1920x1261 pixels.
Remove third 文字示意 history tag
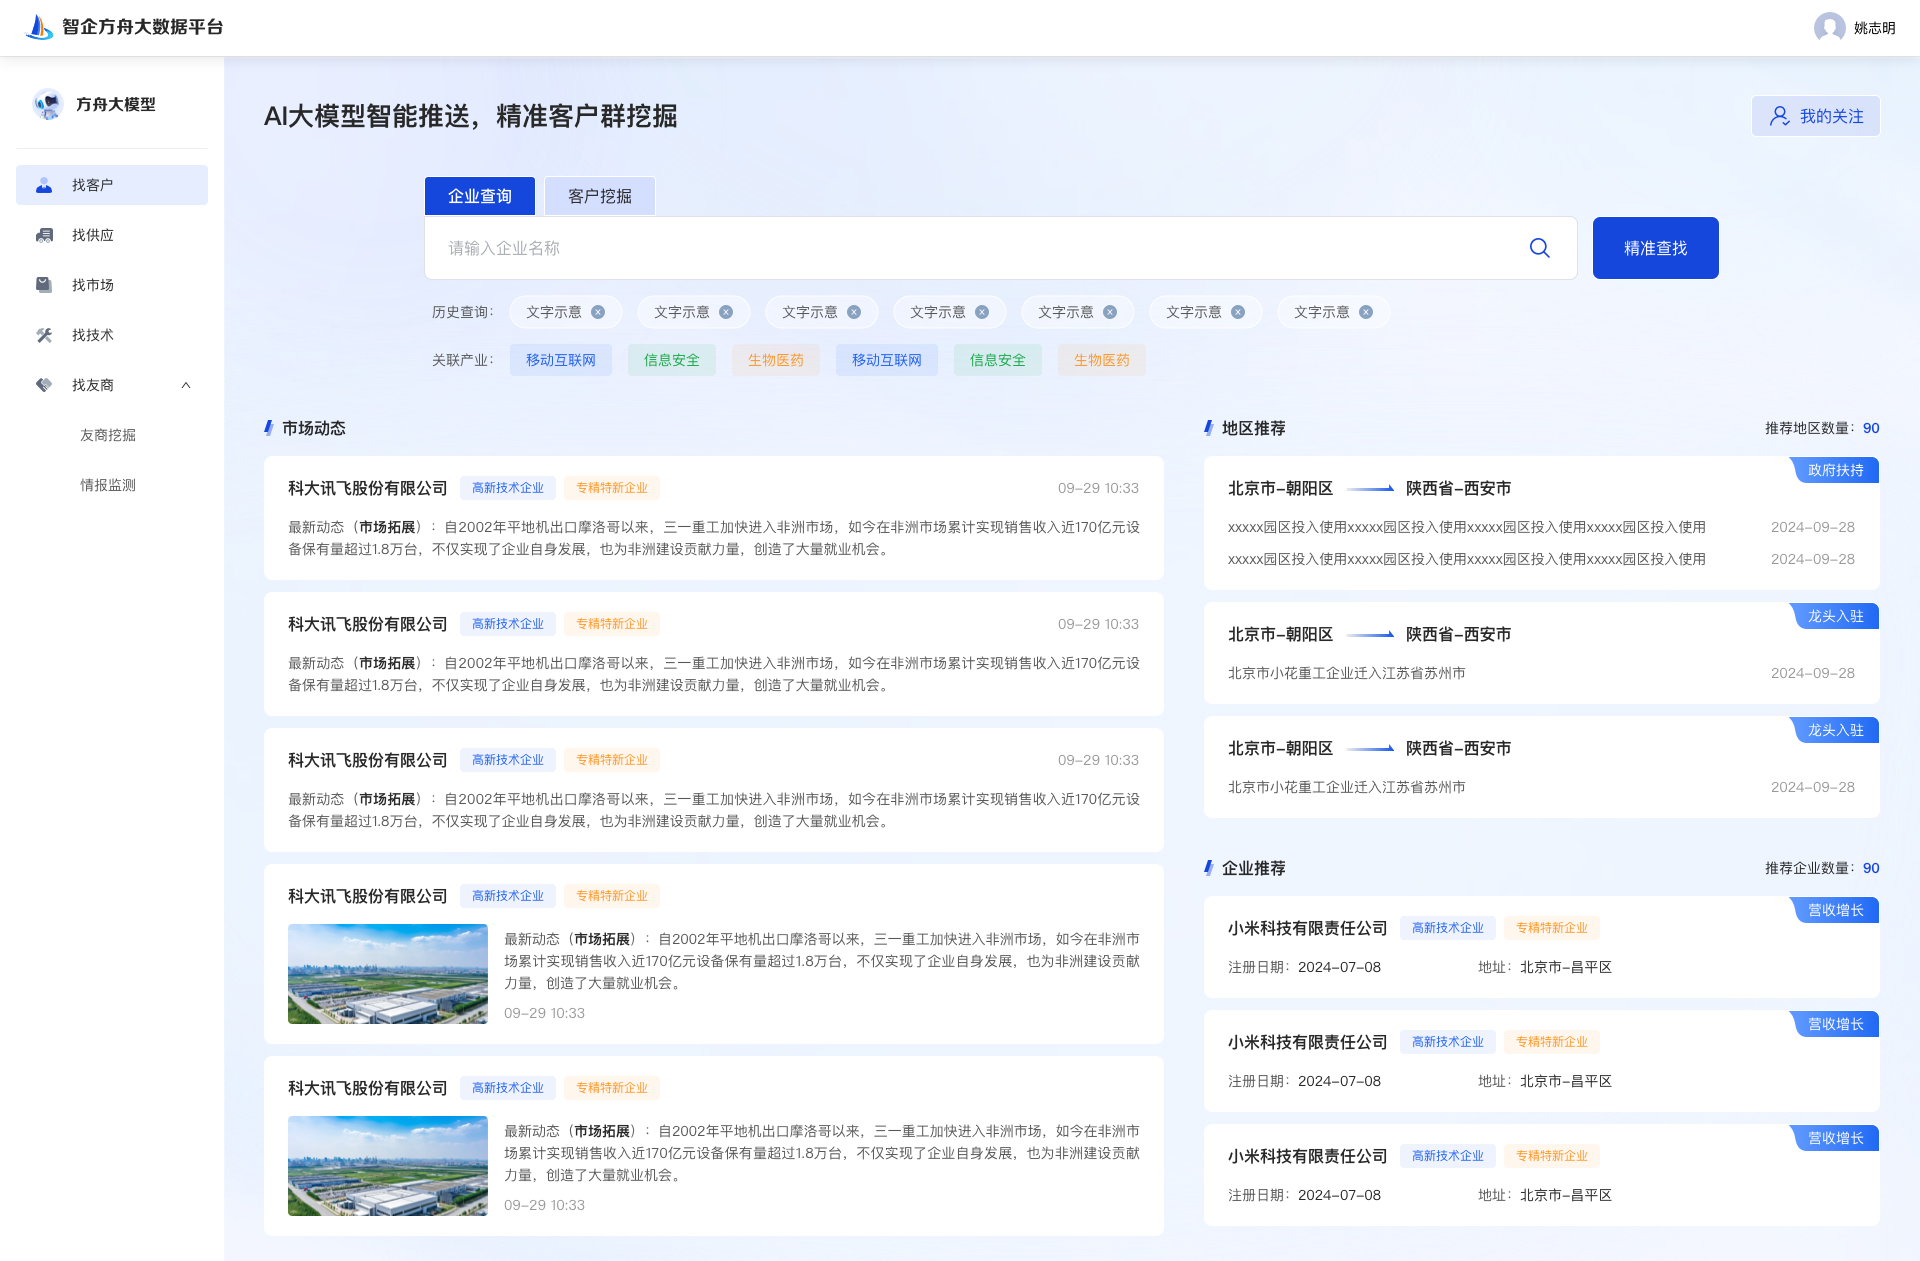click(854, 312)
